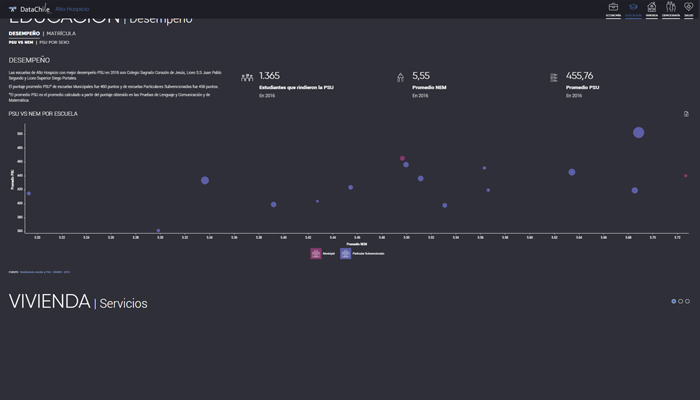
Task: Select the second Vivienda slide dot
Action: point(681,301)
